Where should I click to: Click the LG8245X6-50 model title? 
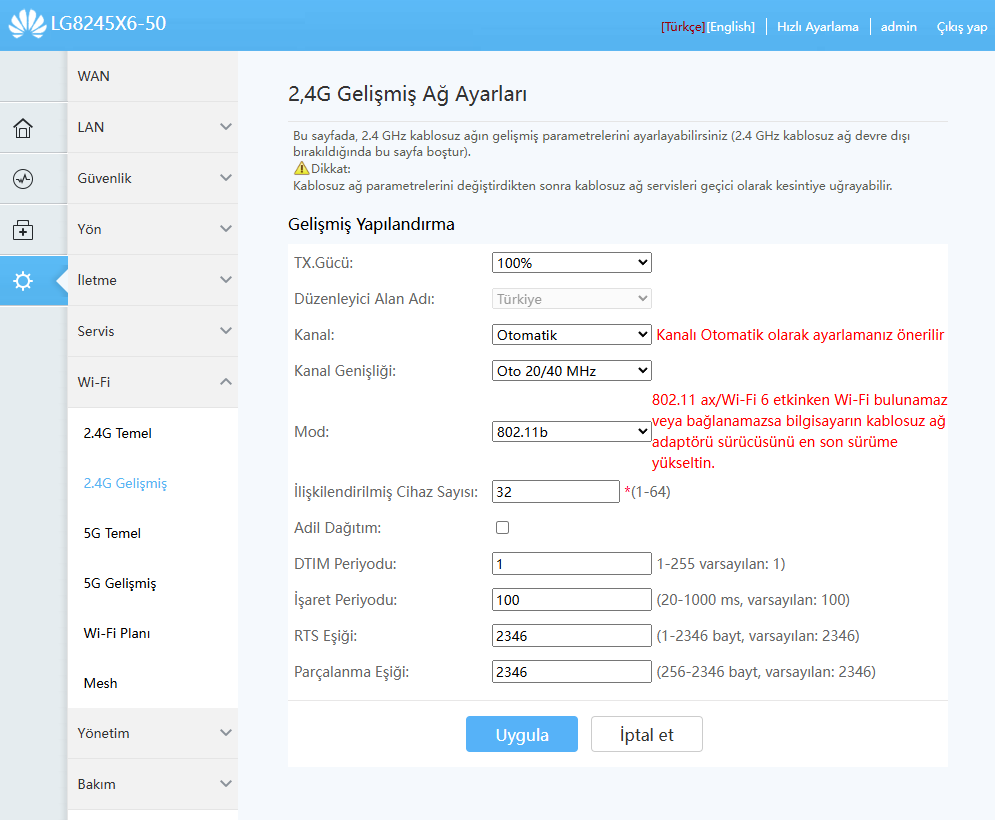pyautogui.click(x=109, y=23)
